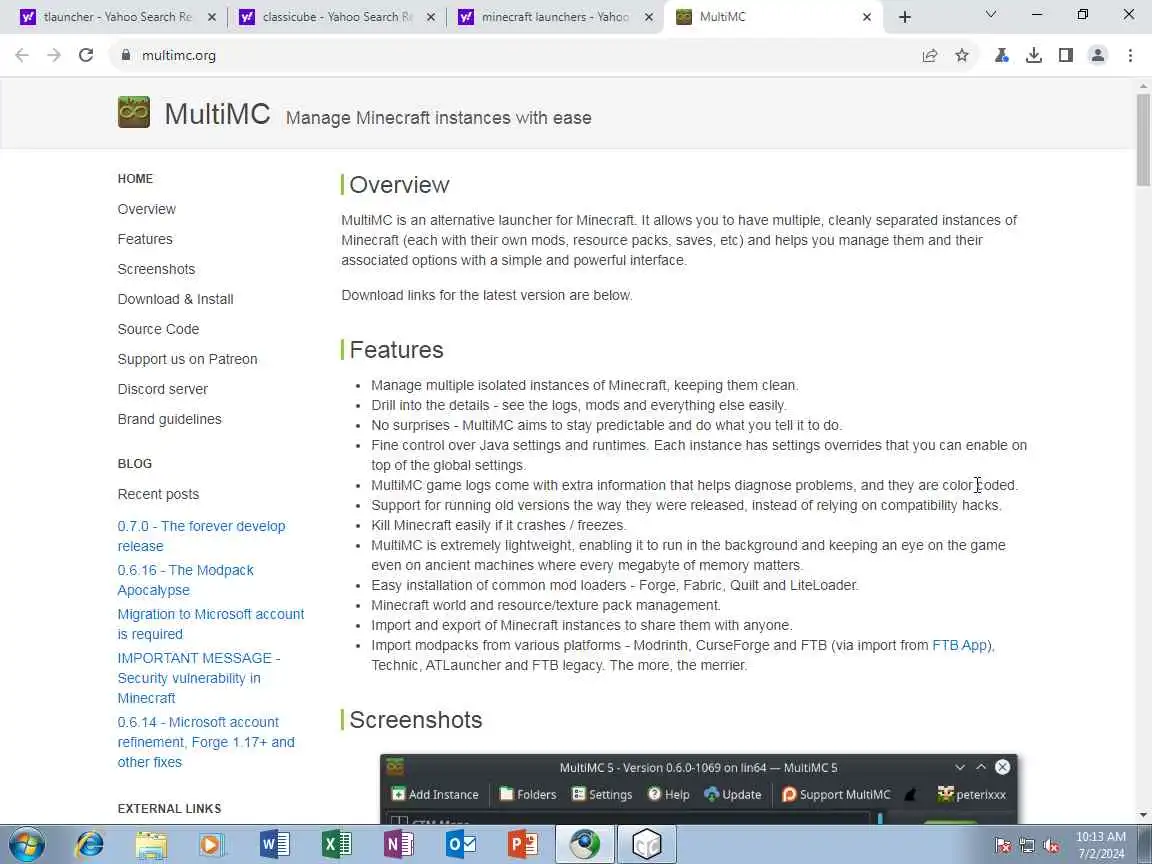Launch PowerPoint from the taskbar
The image size is (1152, 864).
coord(522,845)
